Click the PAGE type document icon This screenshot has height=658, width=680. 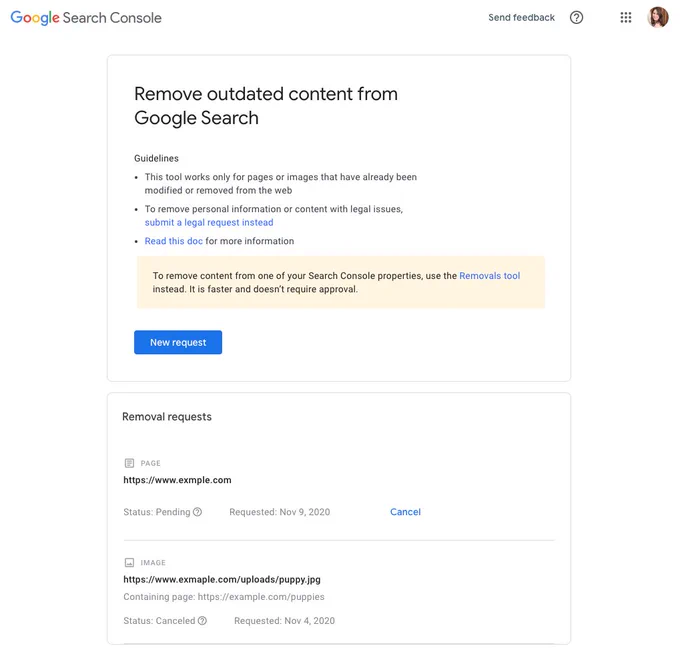click(x=129, y=463)
